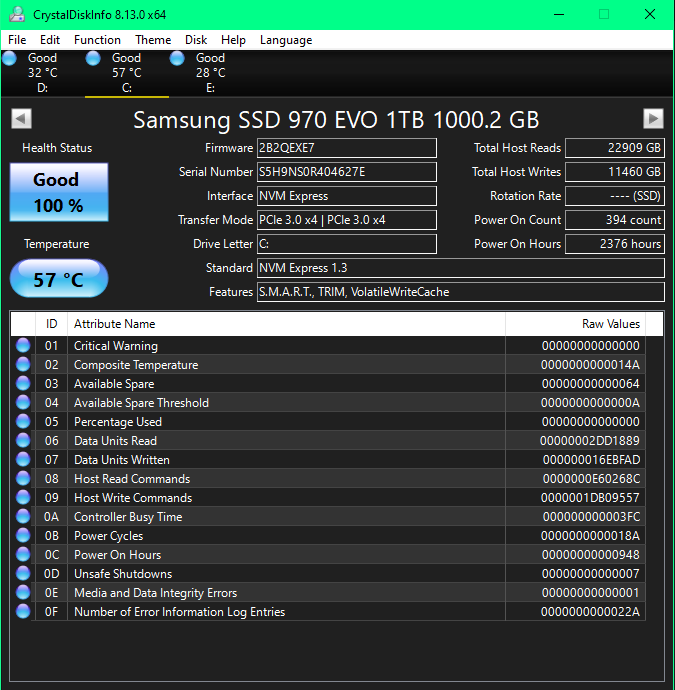Click status icon for Composite Temperature row
This screenshot has width=675, height=690.
23,364
